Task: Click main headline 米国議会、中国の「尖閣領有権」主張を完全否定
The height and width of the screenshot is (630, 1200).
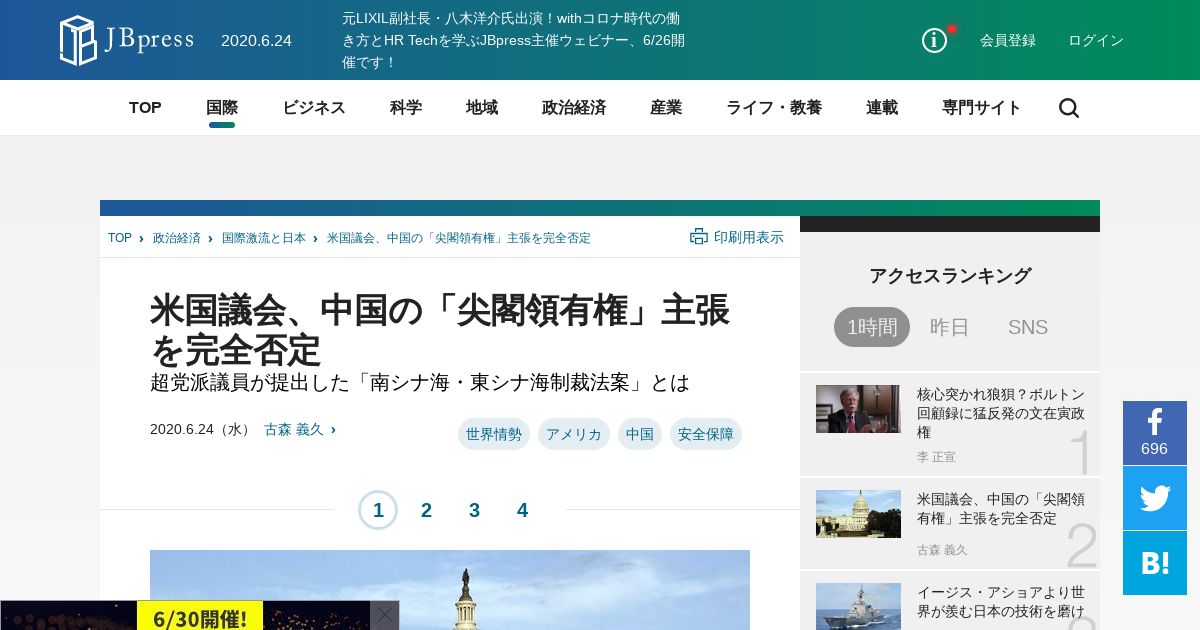Action: coord(440,330)
